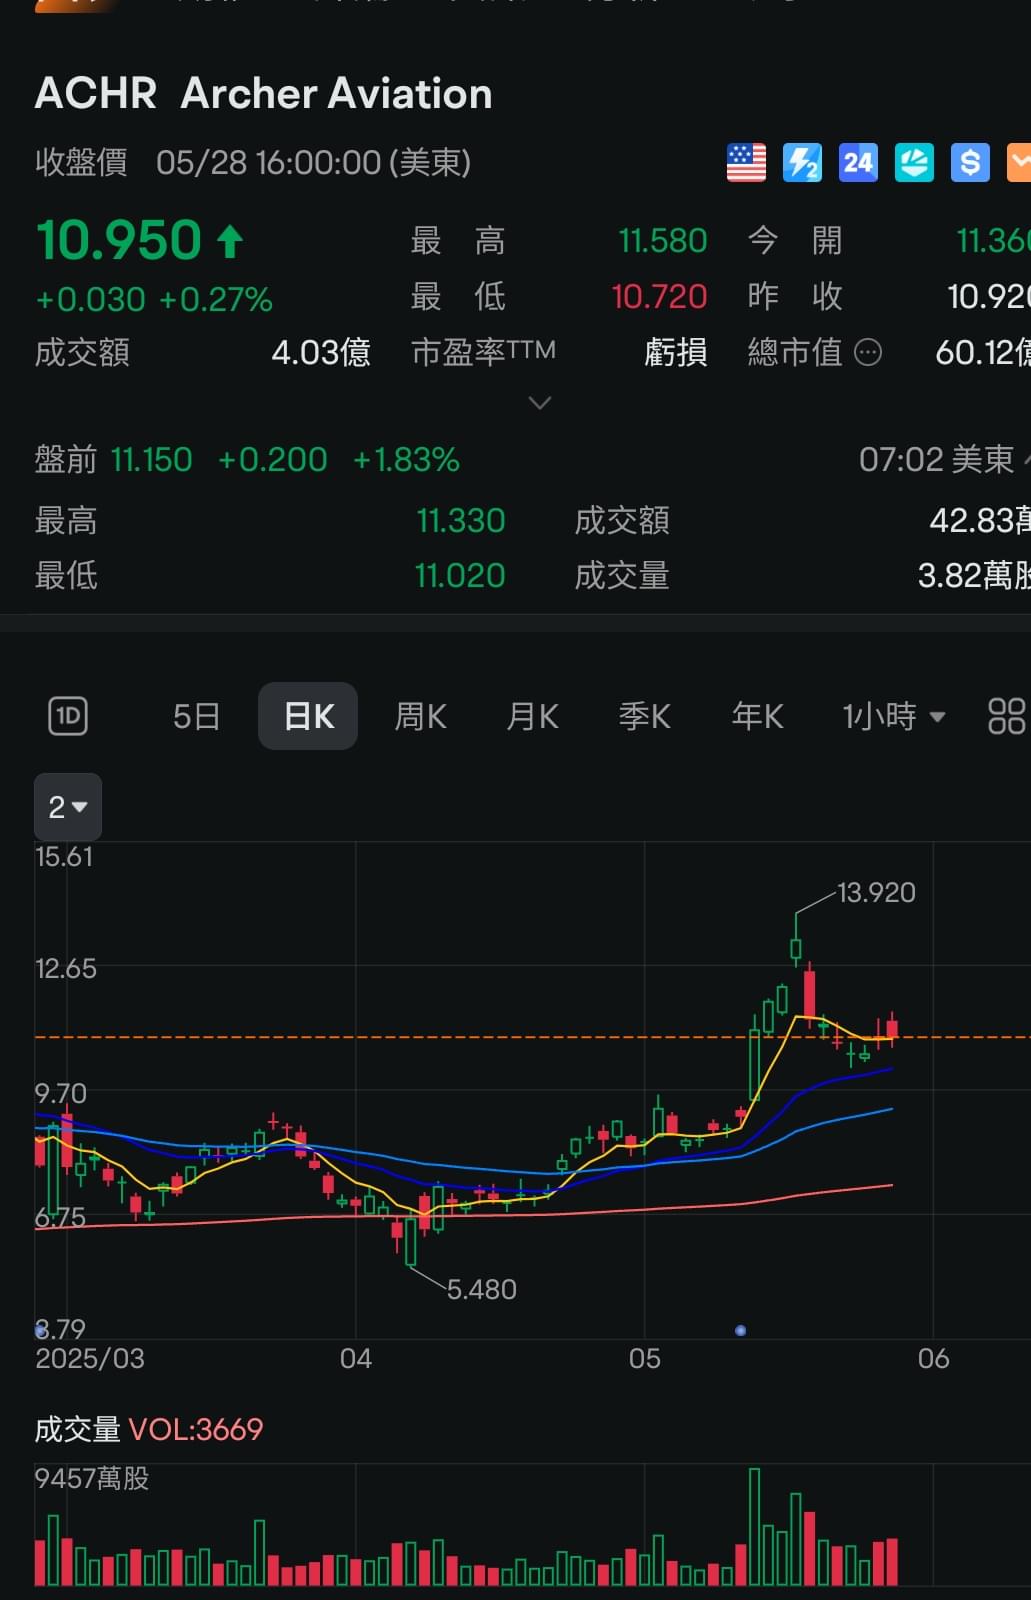Switch to the 年K yearly tab
Viewport: 1031px width, 1600px height.
pos(757,716)
